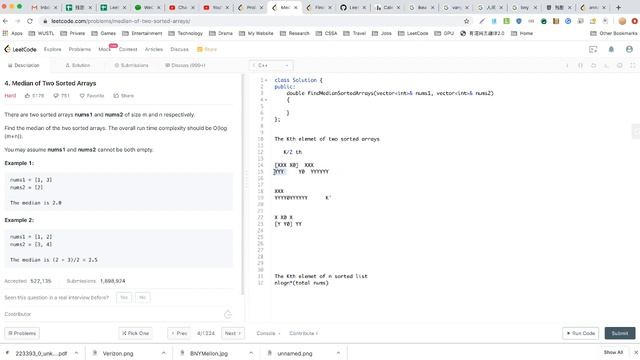Open the Problems menu item
Image resolution: width=640 pixels, height=360 pixels.
[80, 49]
